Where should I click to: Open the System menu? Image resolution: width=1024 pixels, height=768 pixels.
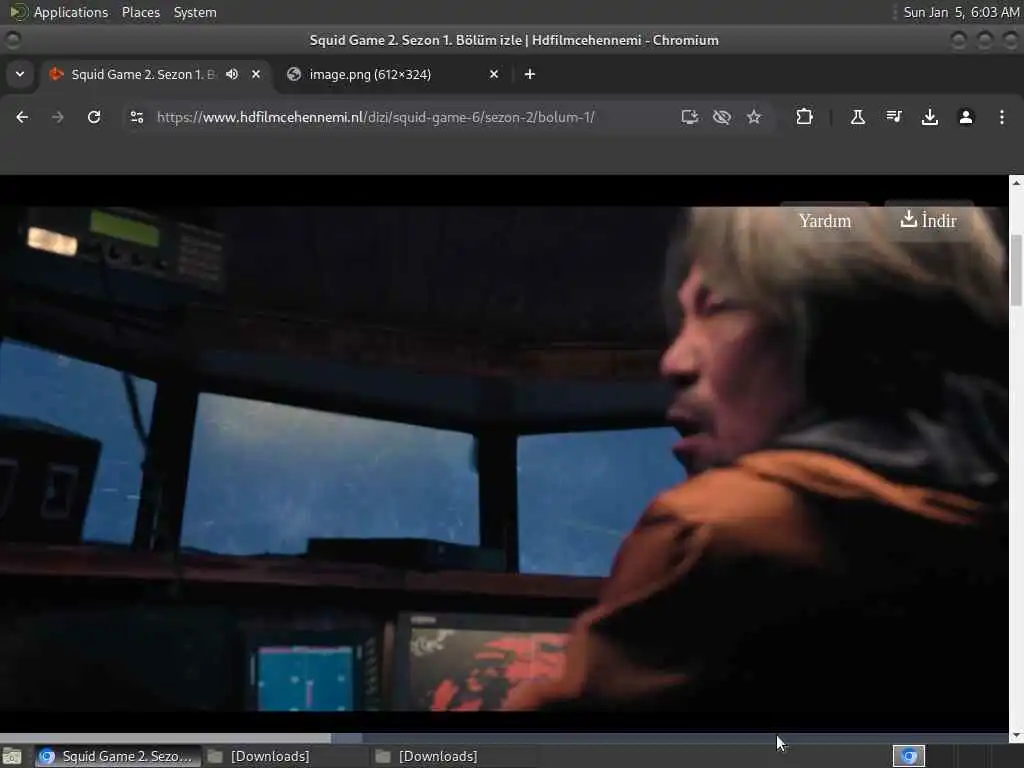195,12
